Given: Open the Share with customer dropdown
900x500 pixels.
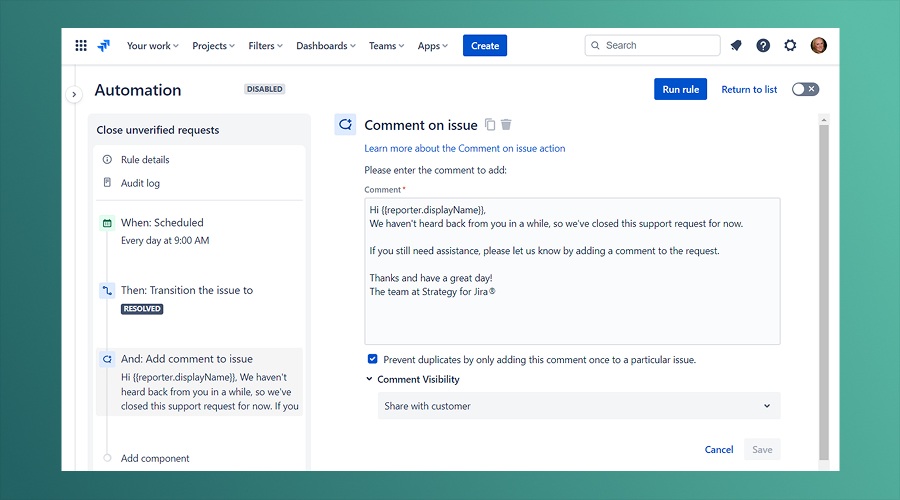Looking at the screenshot, I should pos(579,406).
